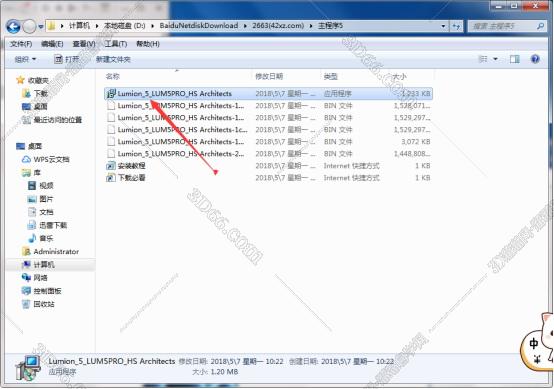Refresh the folder with the refresh button
The height and width of the screenshot is (389, 554).
coord(456,26)
